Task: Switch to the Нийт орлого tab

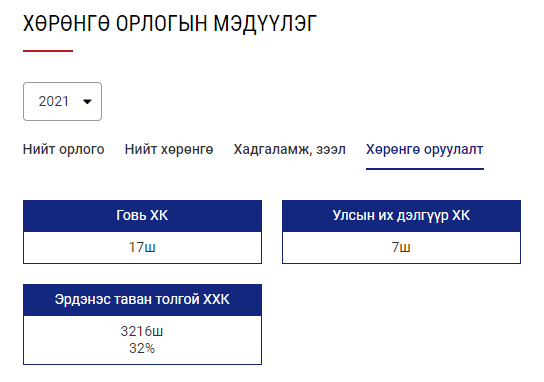Action: [63, 149]
